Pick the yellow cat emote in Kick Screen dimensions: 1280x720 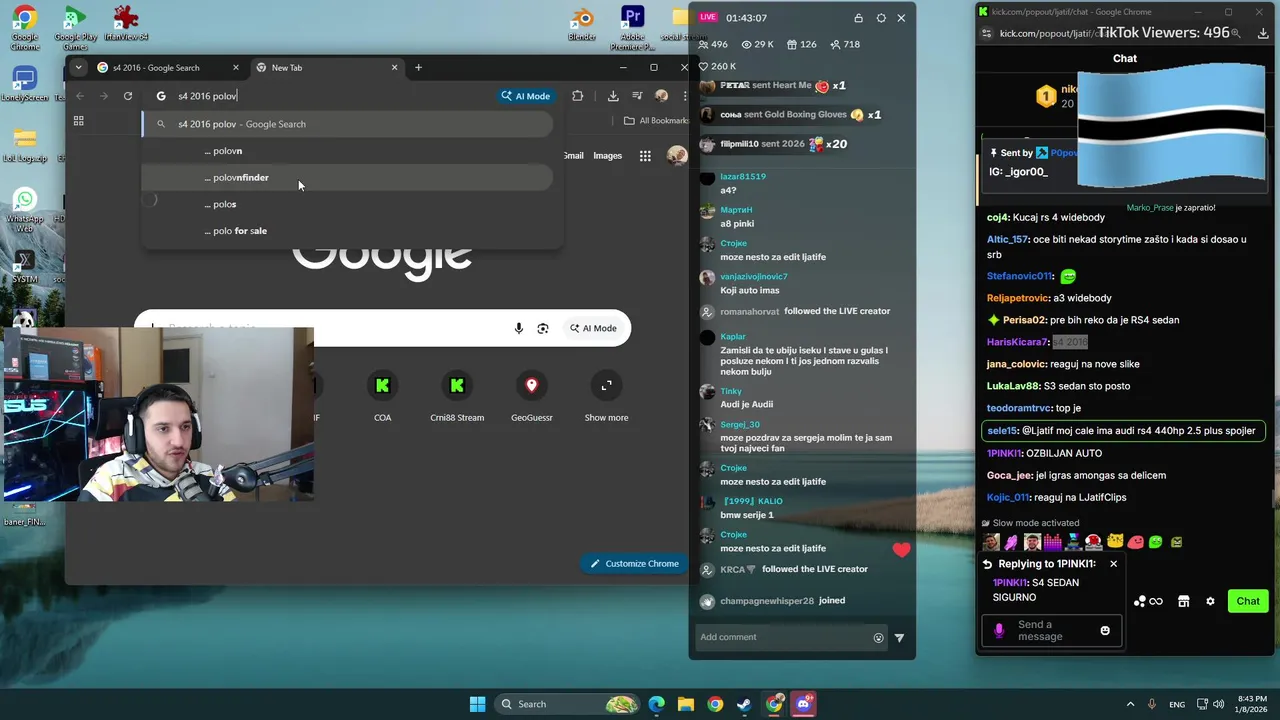click(x=1115, y=542)
